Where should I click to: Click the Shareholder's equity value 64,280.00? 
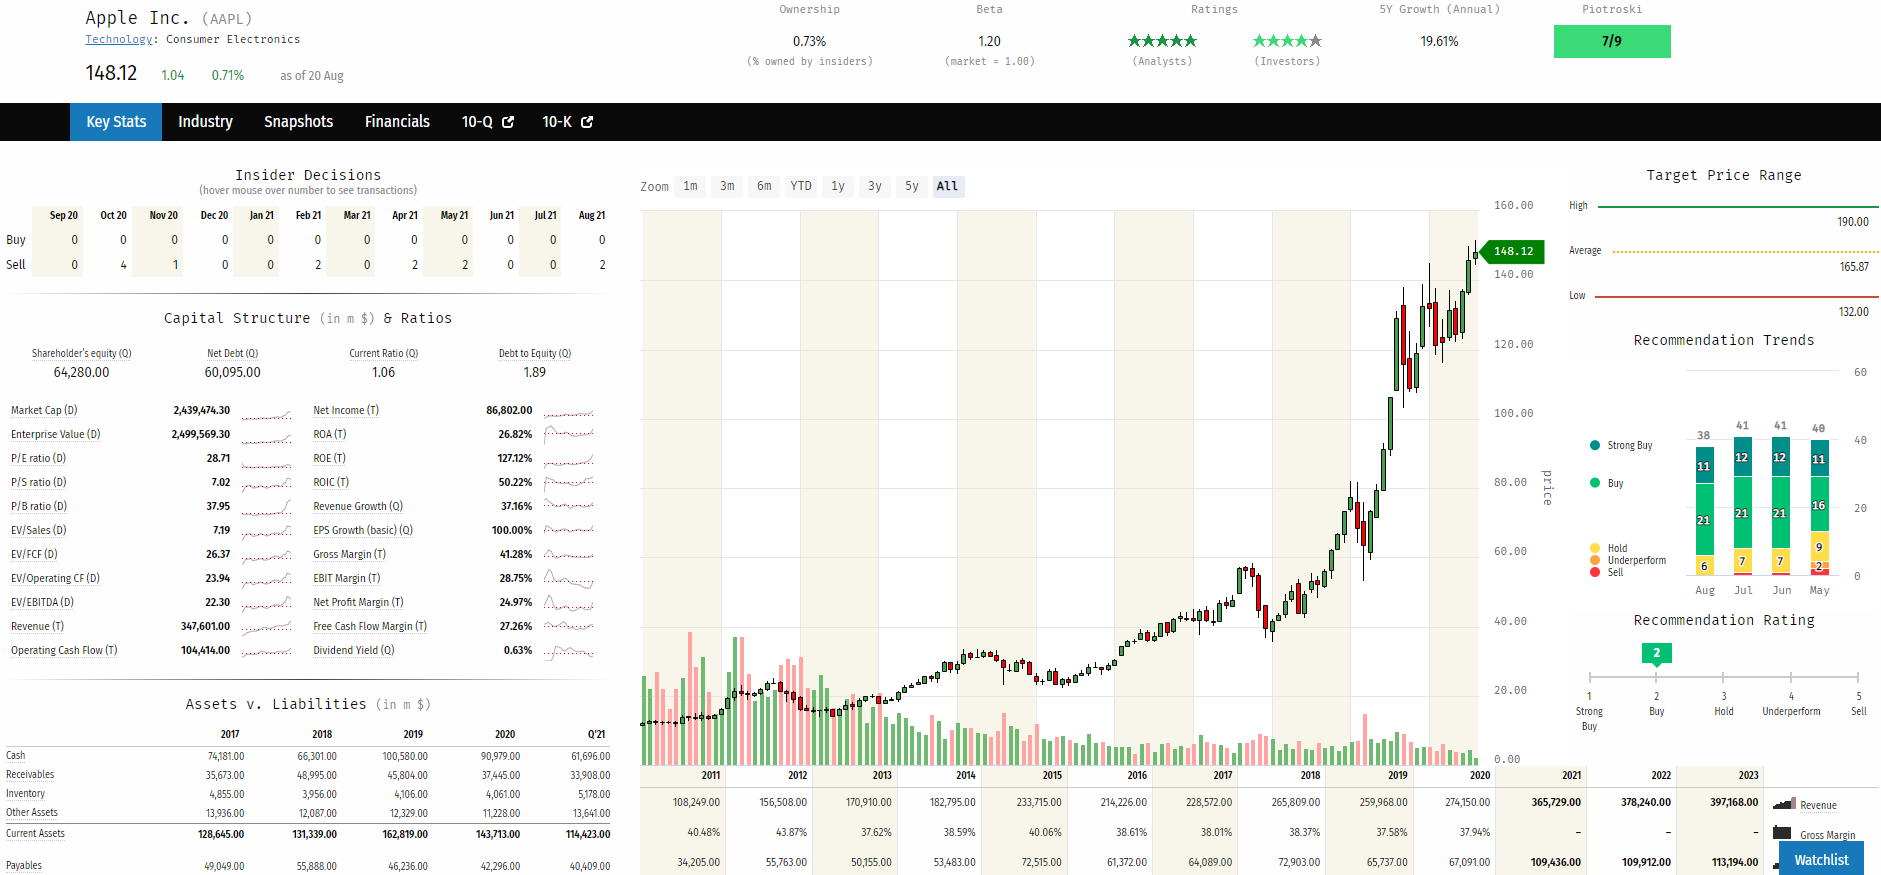point(81,373)
